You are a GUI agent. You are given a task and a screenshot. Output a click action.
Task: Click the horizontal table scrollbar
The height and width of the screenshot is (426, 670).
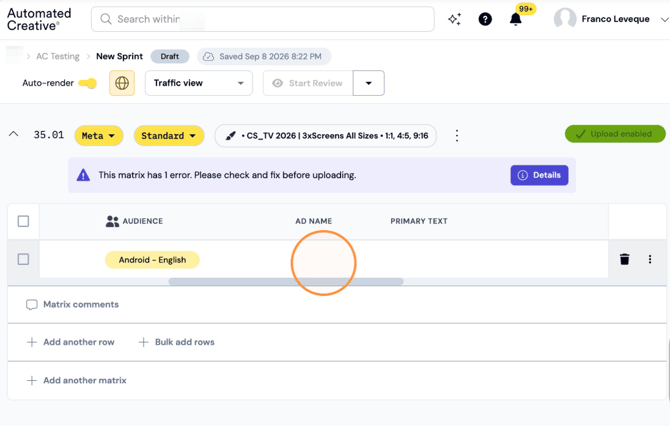[286, 282]
